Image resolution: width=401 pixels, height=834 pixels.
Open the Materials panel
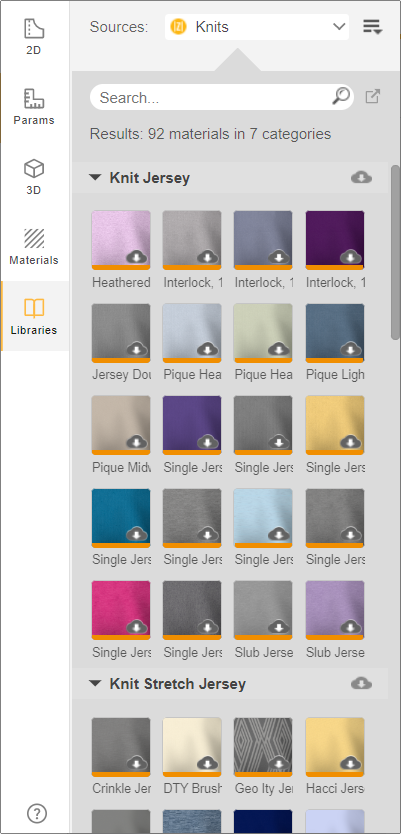click(34, 247)
